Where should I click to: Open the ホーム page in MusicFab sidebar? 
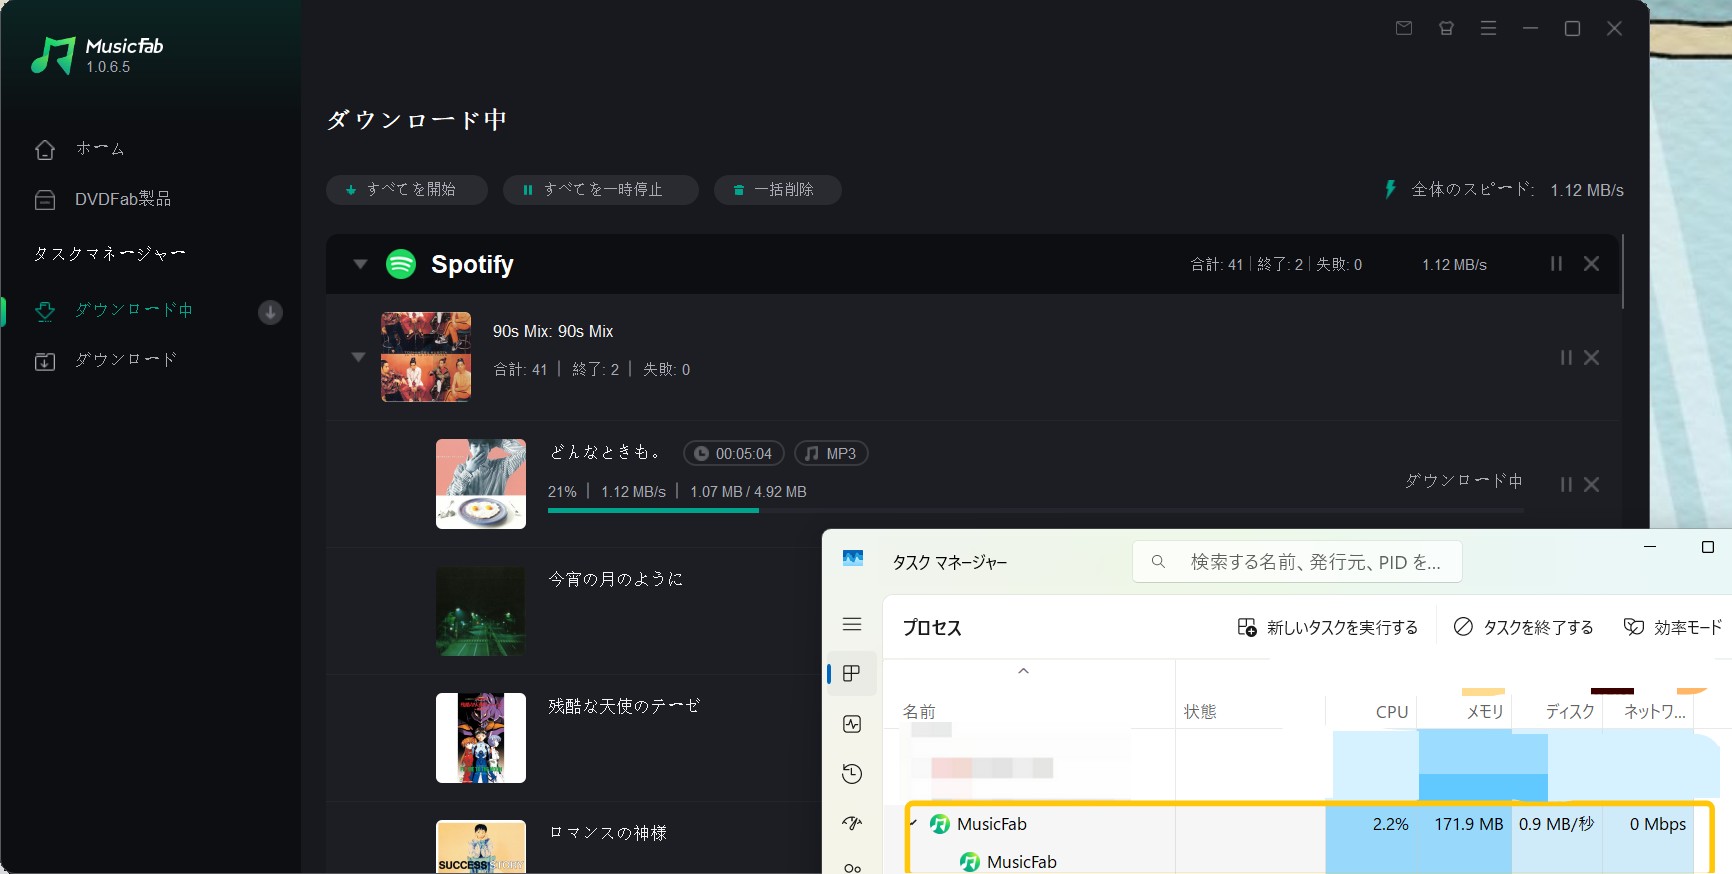pos(80,149)
